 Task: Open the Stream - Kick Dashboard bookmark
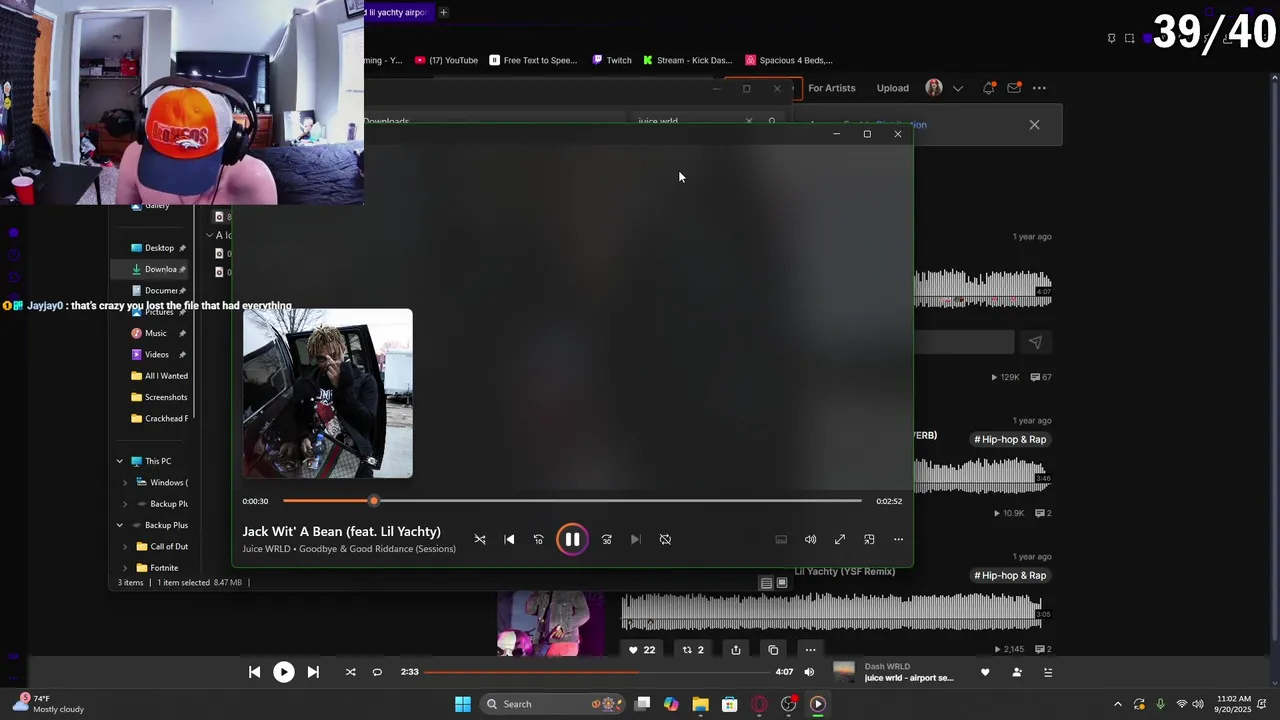click(x=687, y=60)
